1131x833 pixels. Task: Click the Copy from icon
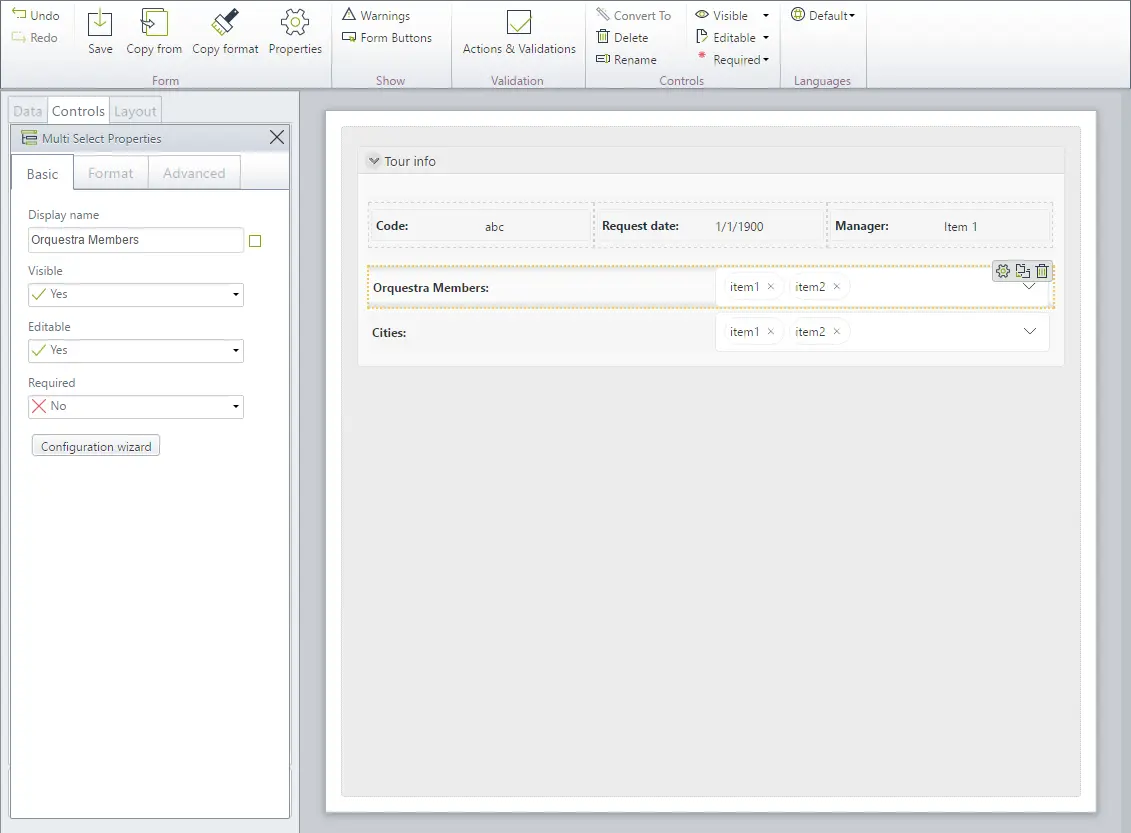pyautogui.click(x=154, y=23)
